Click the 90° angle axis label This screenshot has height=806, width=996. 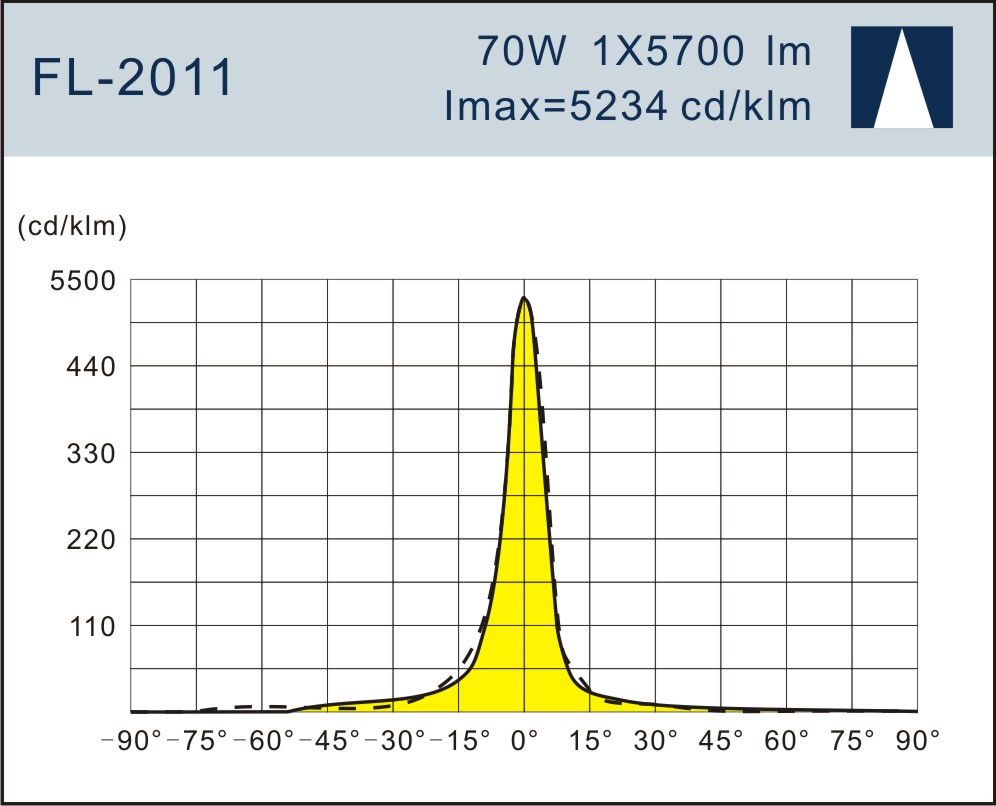918,742
